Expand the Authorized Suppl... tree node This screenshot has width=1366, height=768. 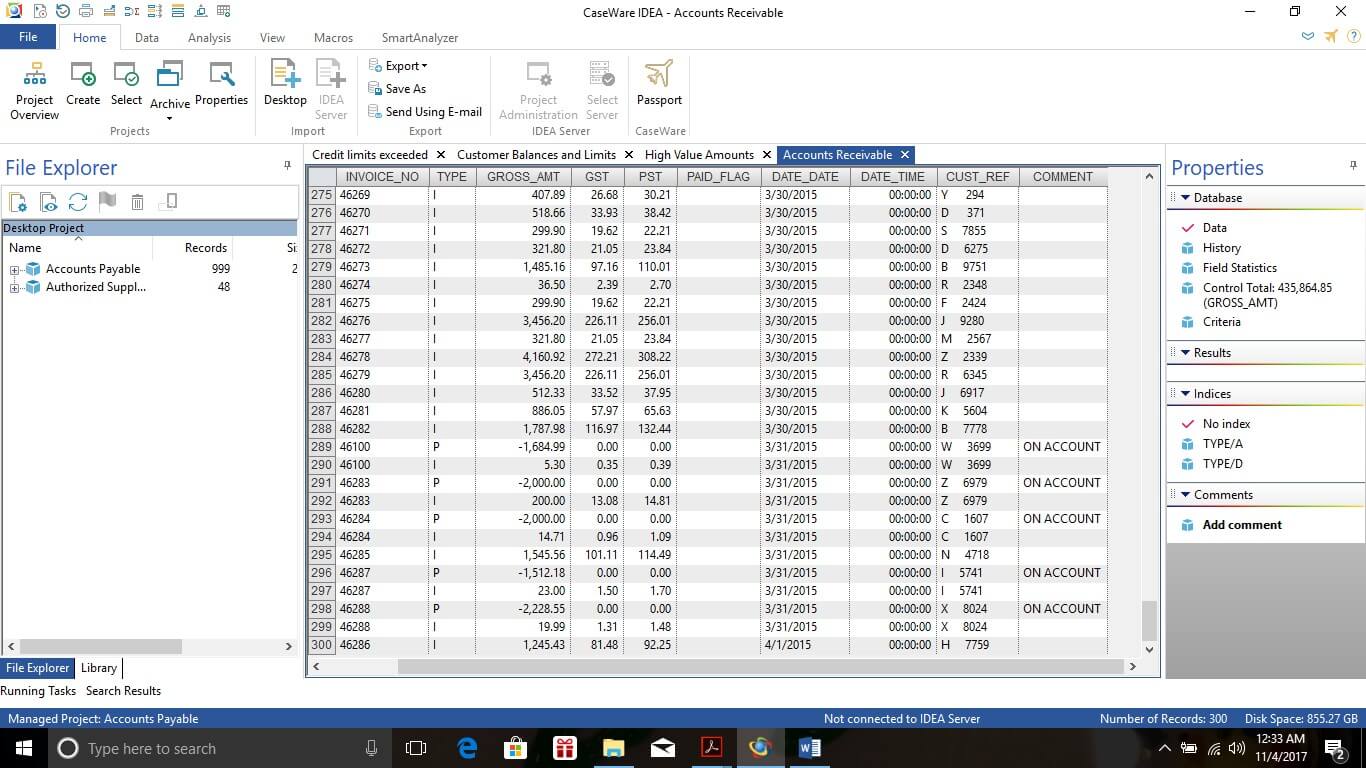15,287
